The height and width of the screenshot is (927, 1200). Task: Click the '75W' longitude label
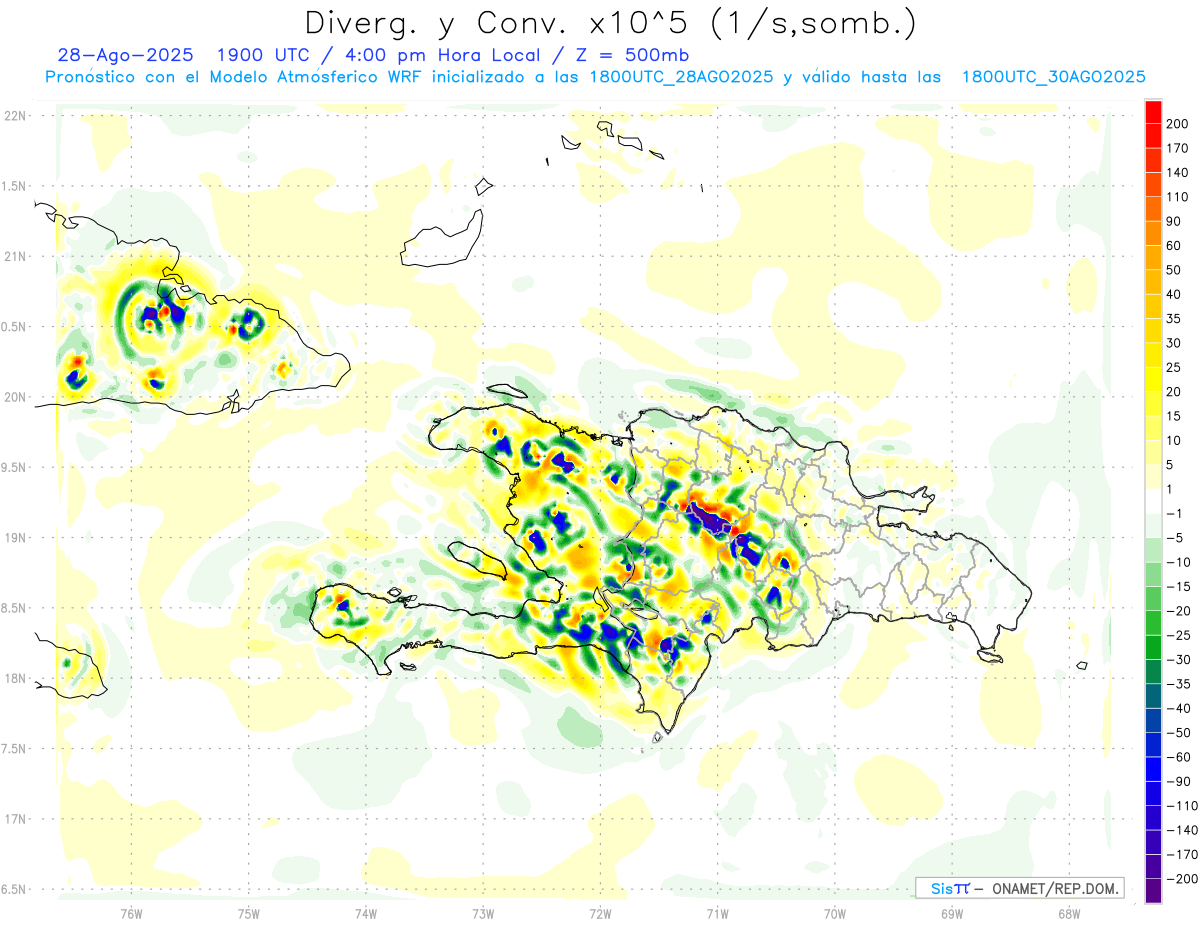(249, 914)
